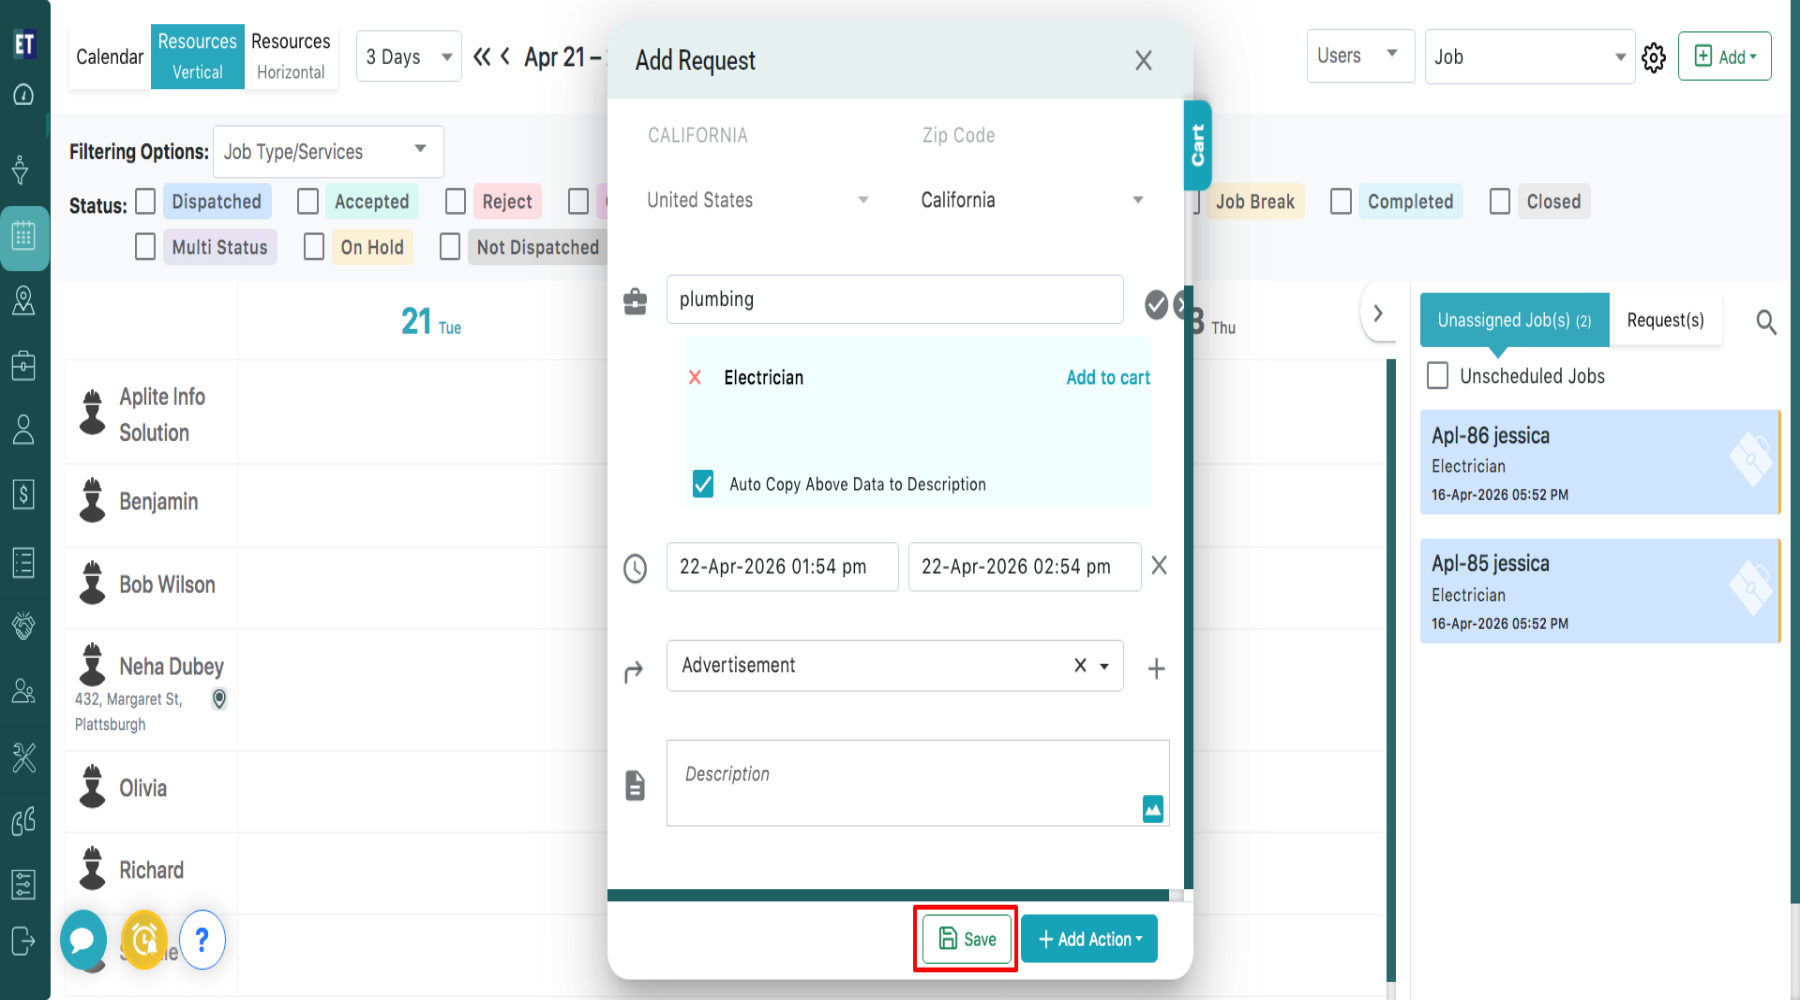Expand the Job Type/Services filter dropdown
The image size is (1800, 1000).
point(327,151)
